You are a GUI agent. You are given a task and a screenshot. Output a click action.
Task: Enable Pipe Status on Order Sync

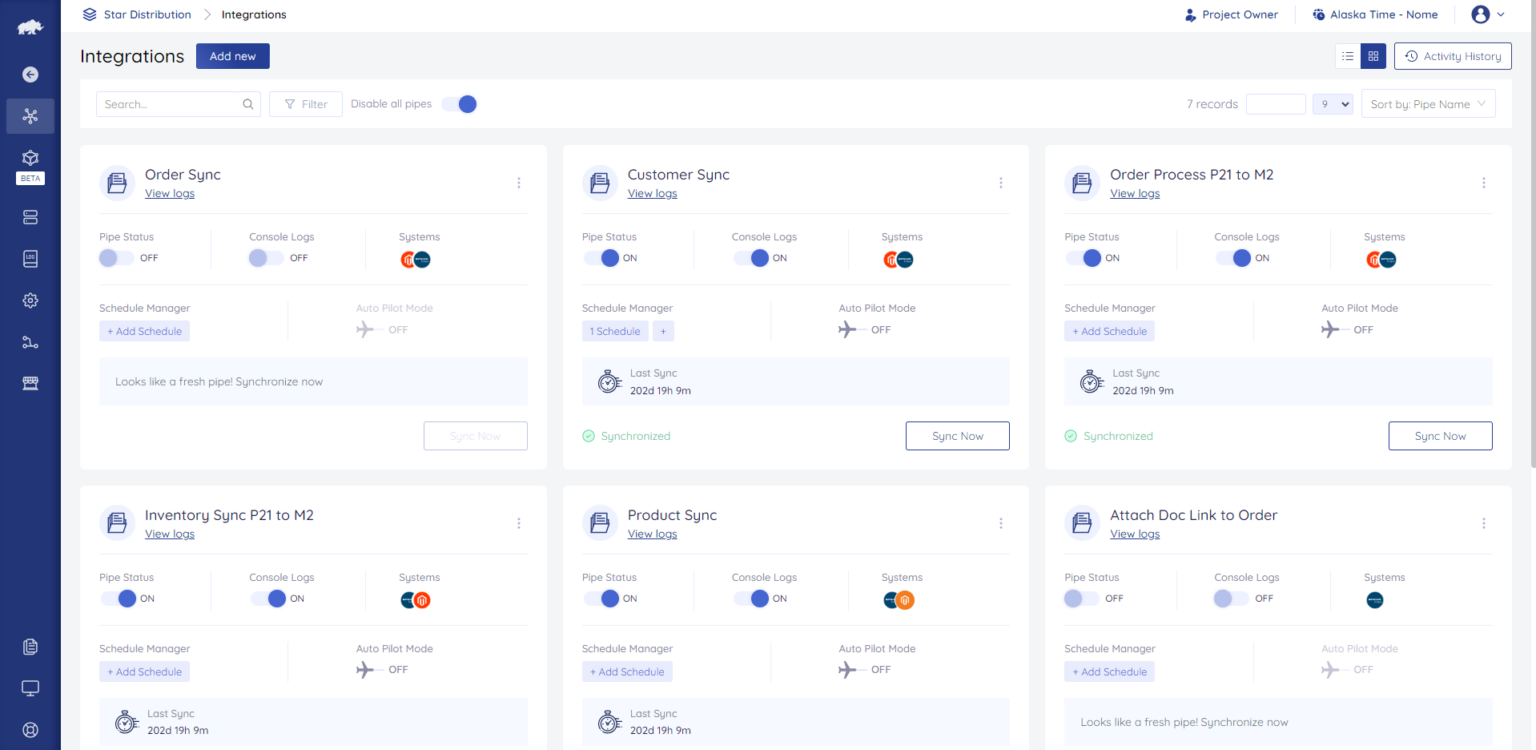(115, 258)
